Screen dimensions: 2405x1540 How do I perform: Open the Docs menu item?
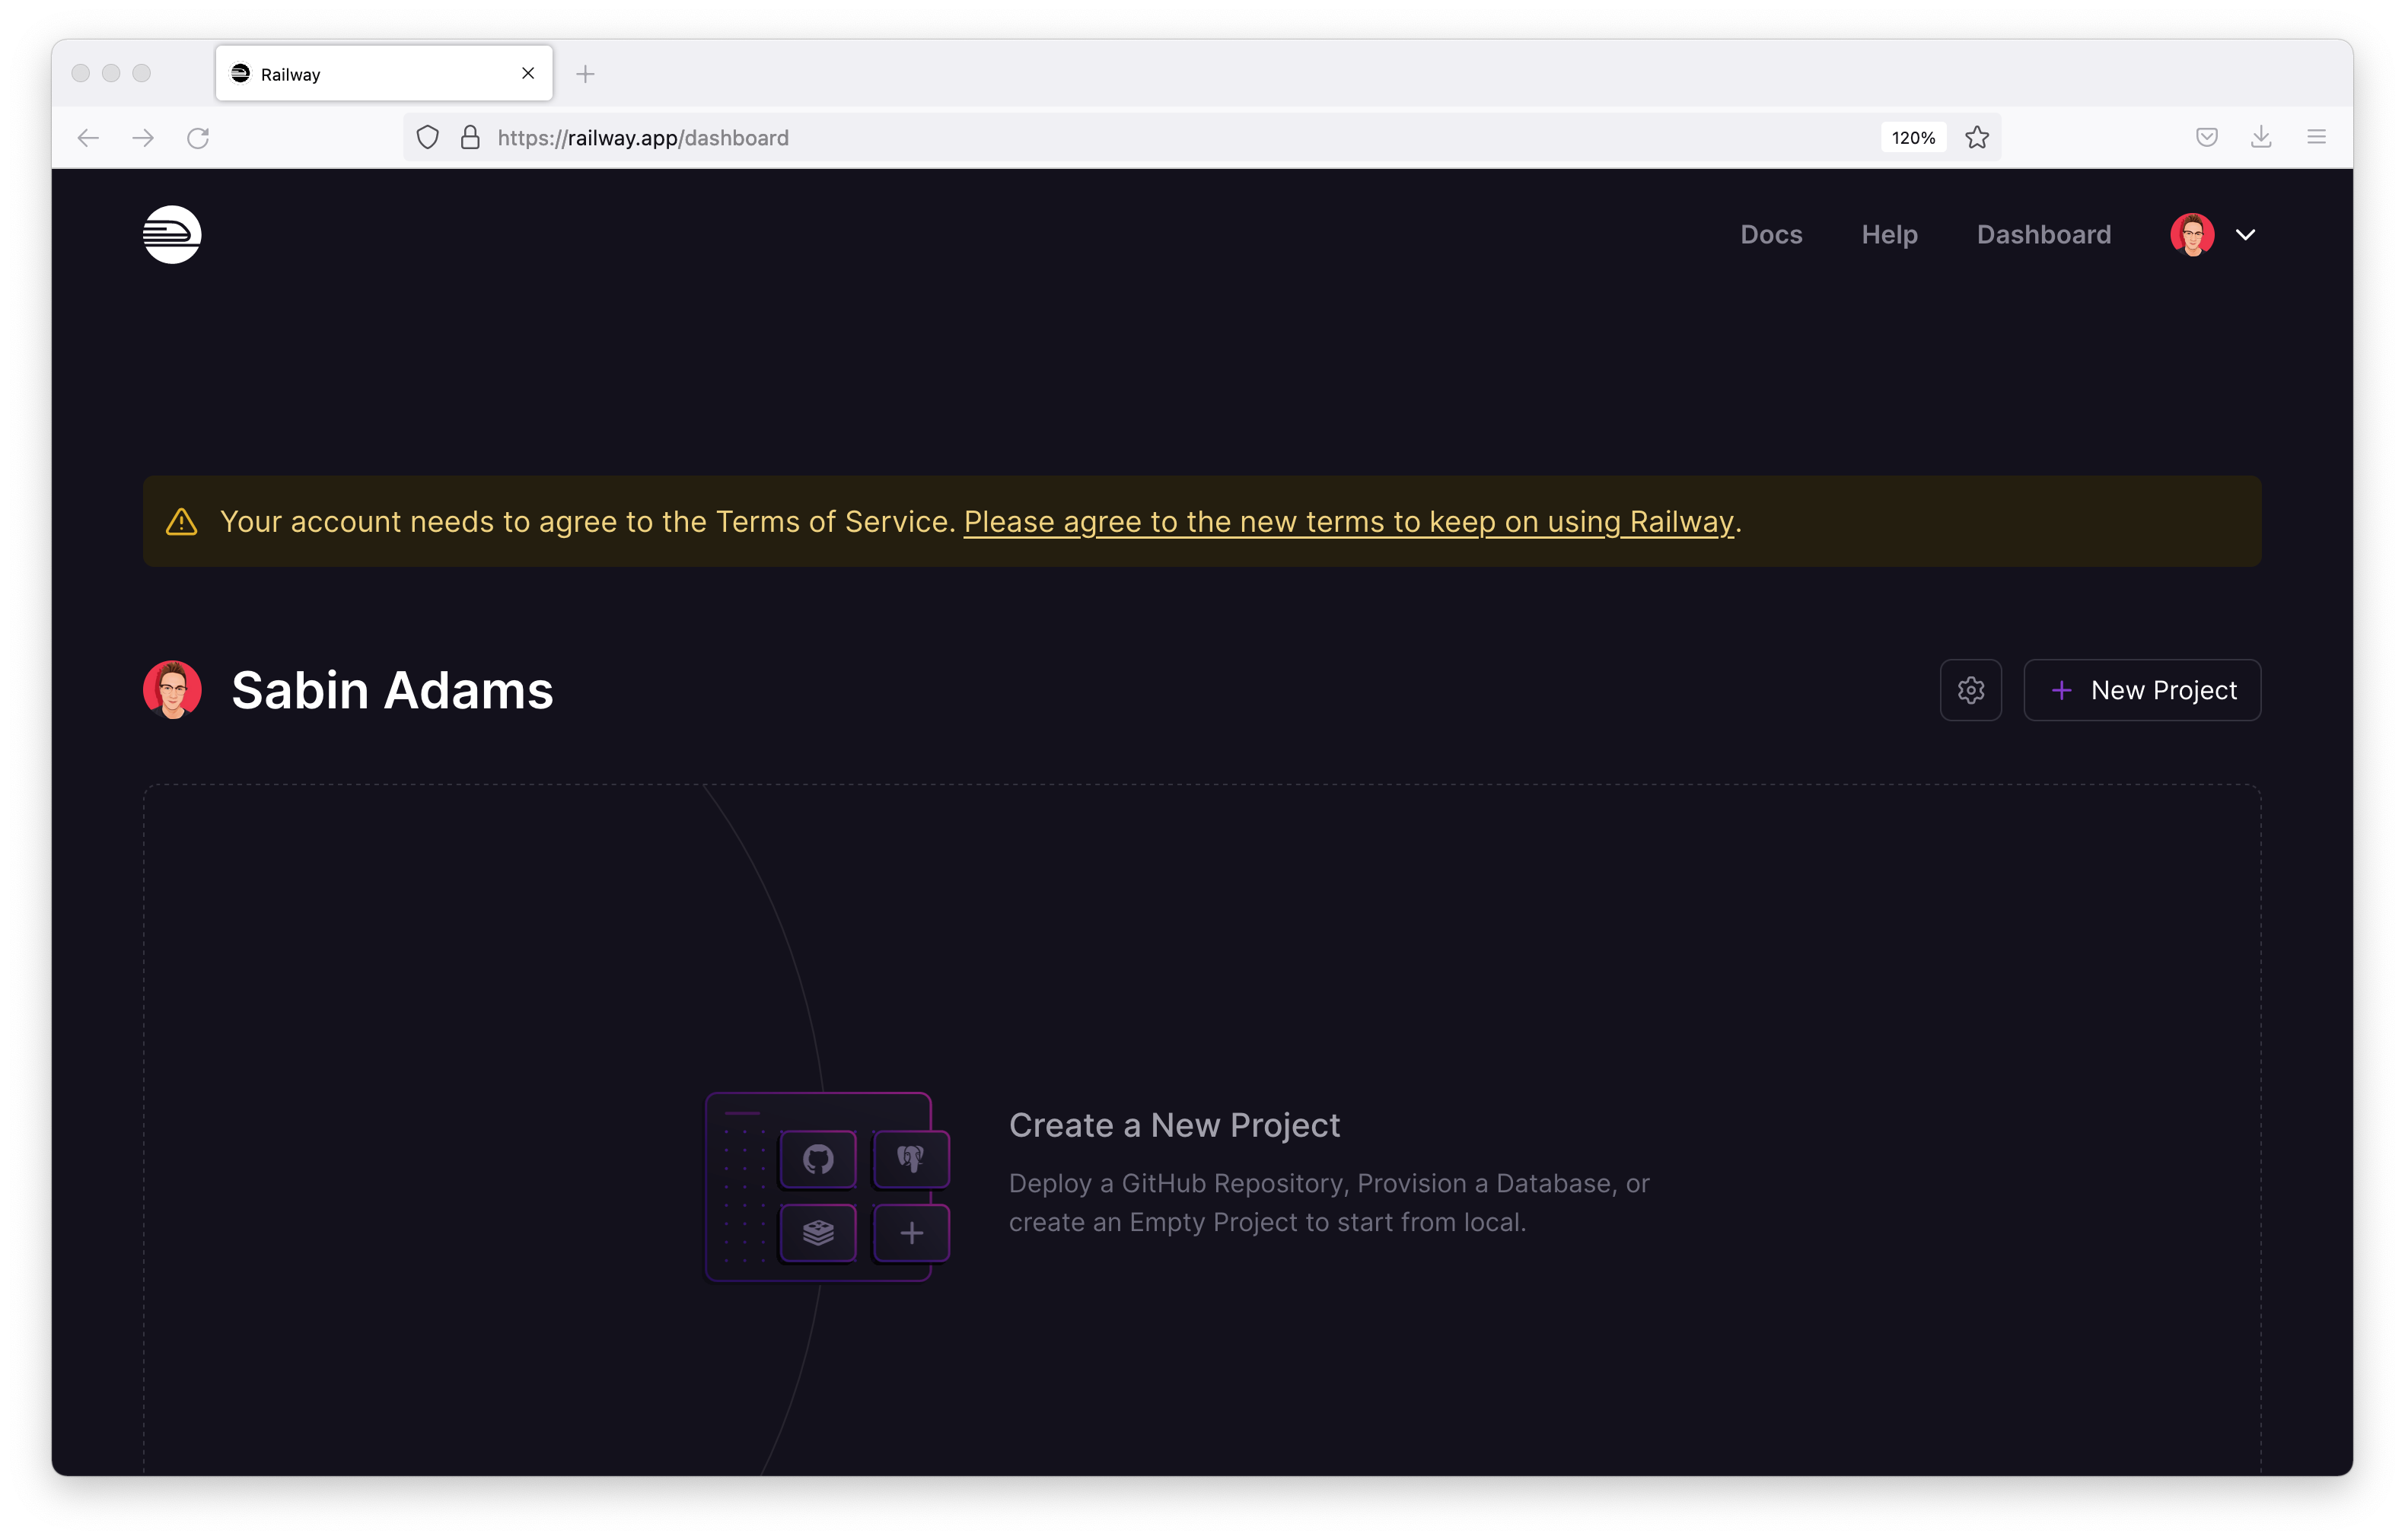point(1770,235)
